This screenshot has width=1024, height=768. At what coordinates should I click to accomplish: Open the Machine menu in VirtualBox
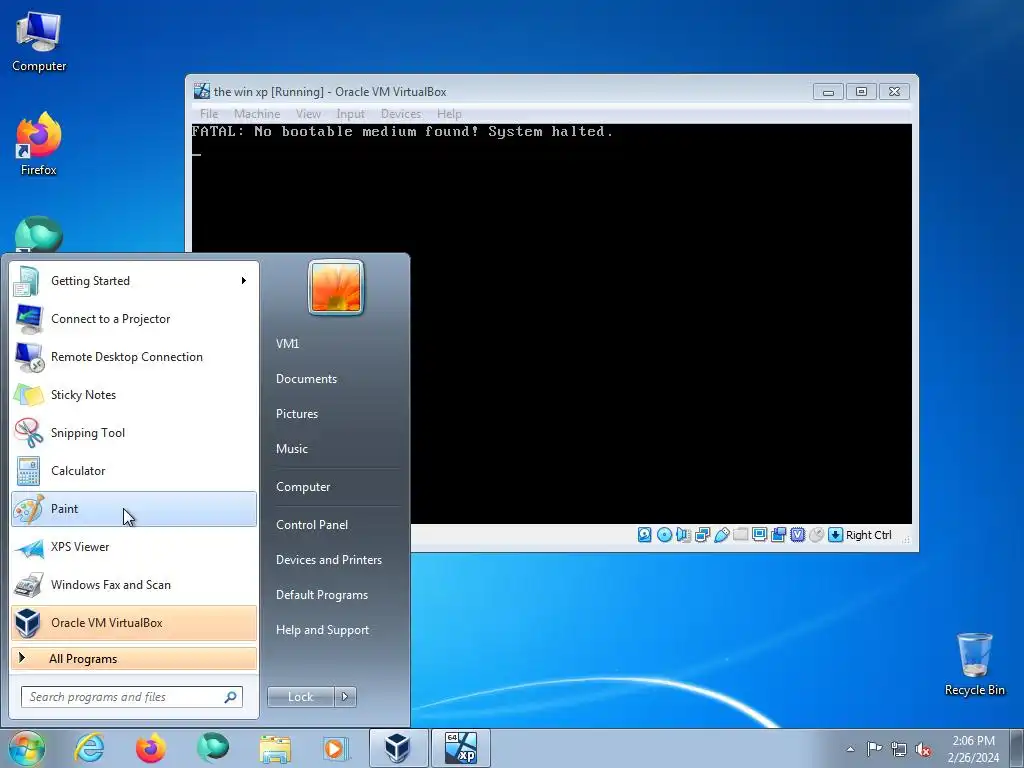coord(257,114)
